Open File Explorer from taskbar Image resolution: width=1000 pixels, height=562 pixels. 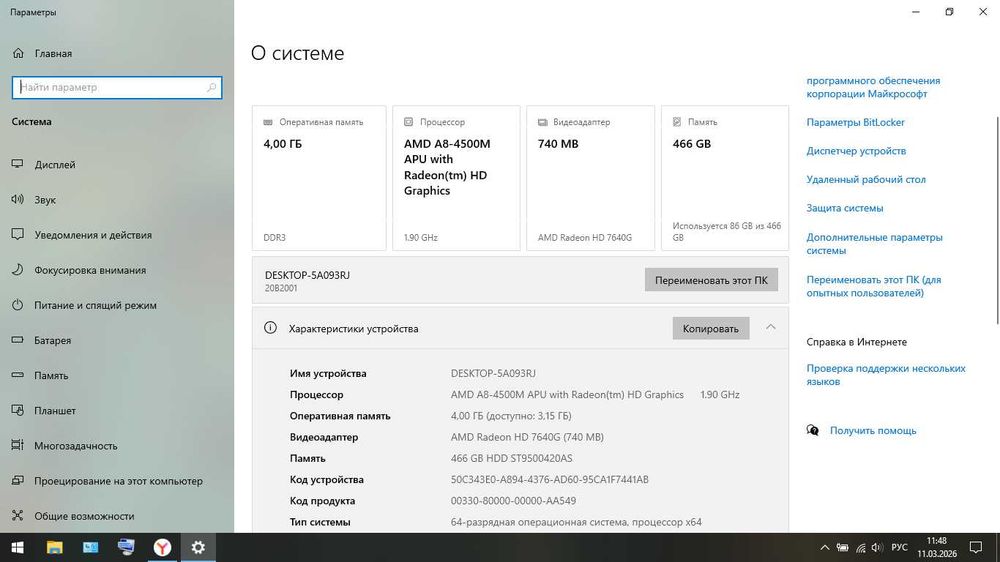click(54, 547)
